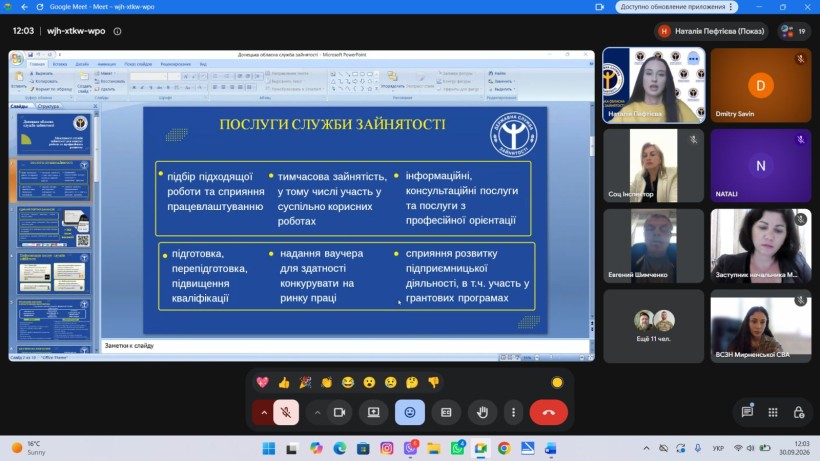Viewport: 820px width, 461px height.
Task: Switch to Дизайн tab in shared PowerPoint
Action: (x=82, y=64)
